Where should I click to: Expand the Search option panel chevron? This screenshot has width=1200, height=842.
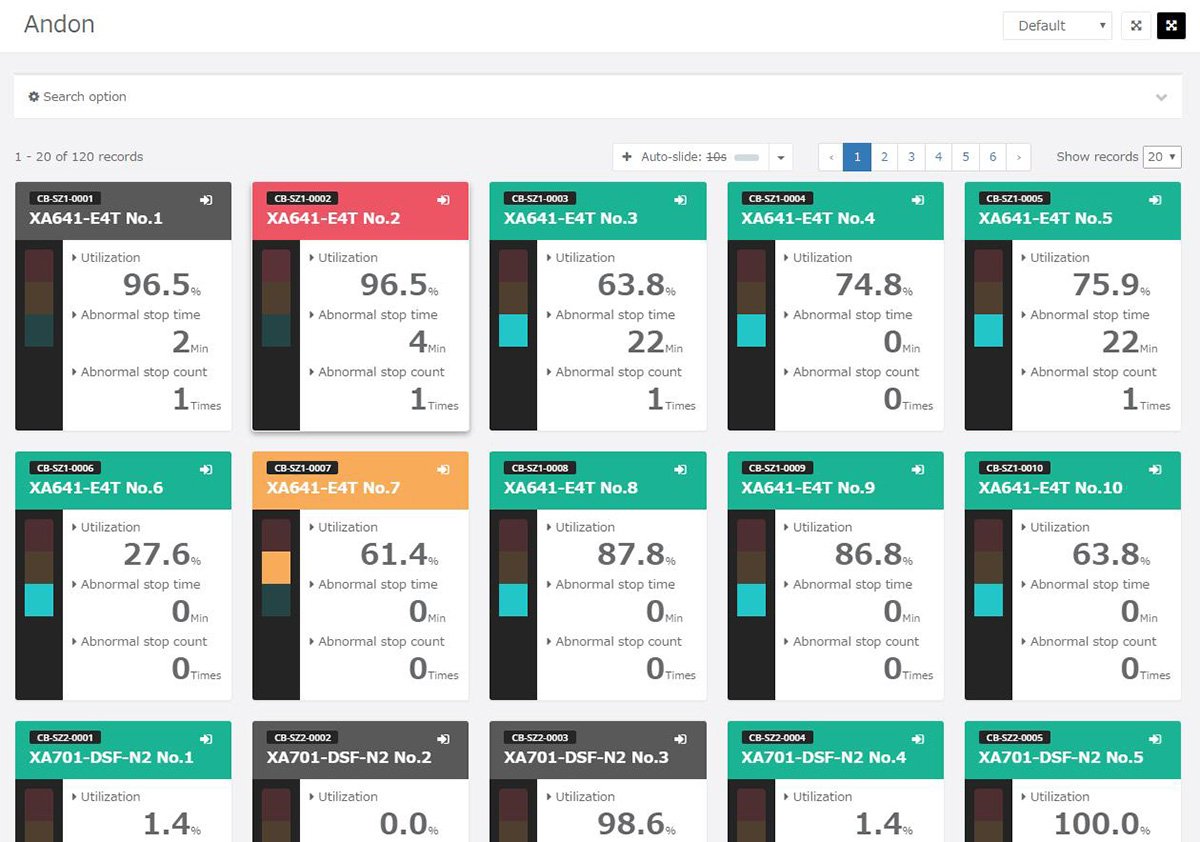[1161, 98]
